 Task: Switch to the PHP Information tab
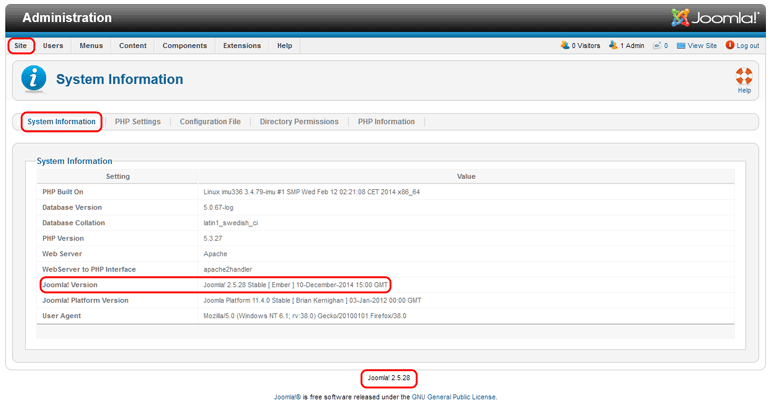[x=386, y=122]
